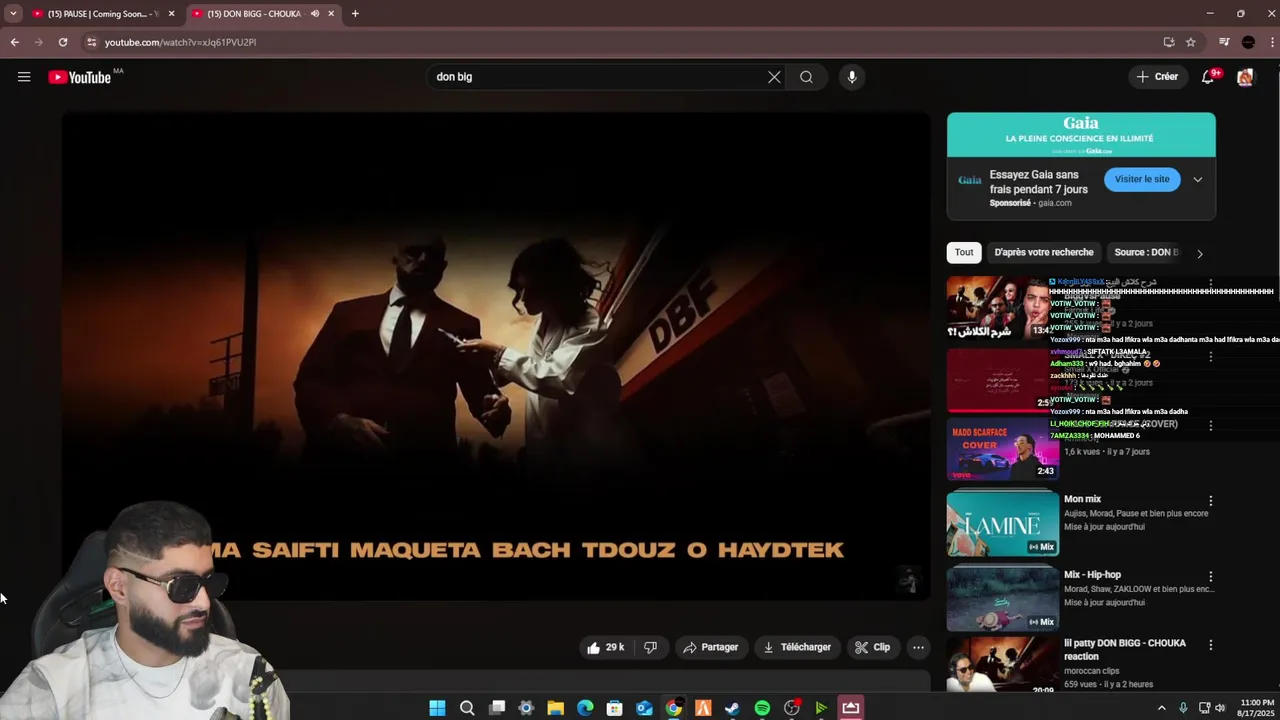The width and height of the screenshot is (1280, 720).
Task: Open Chrome three-dot menu
Action: point(1272,42)
